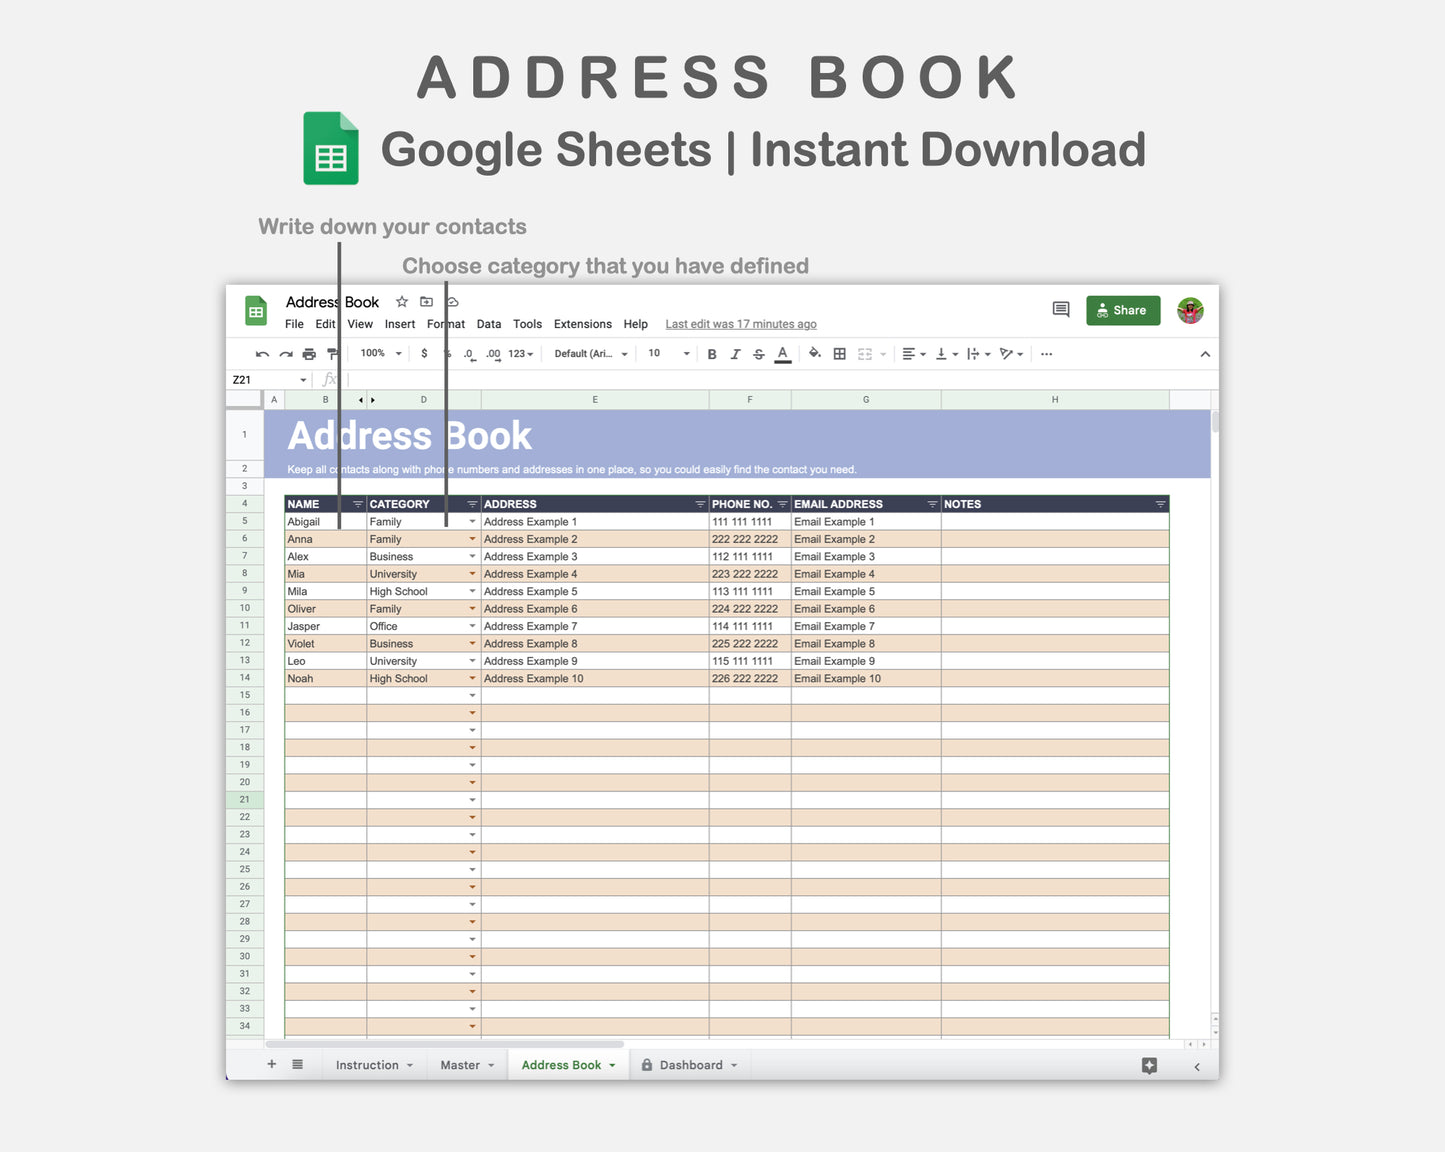Open the Extensions menu

point(582,324)
